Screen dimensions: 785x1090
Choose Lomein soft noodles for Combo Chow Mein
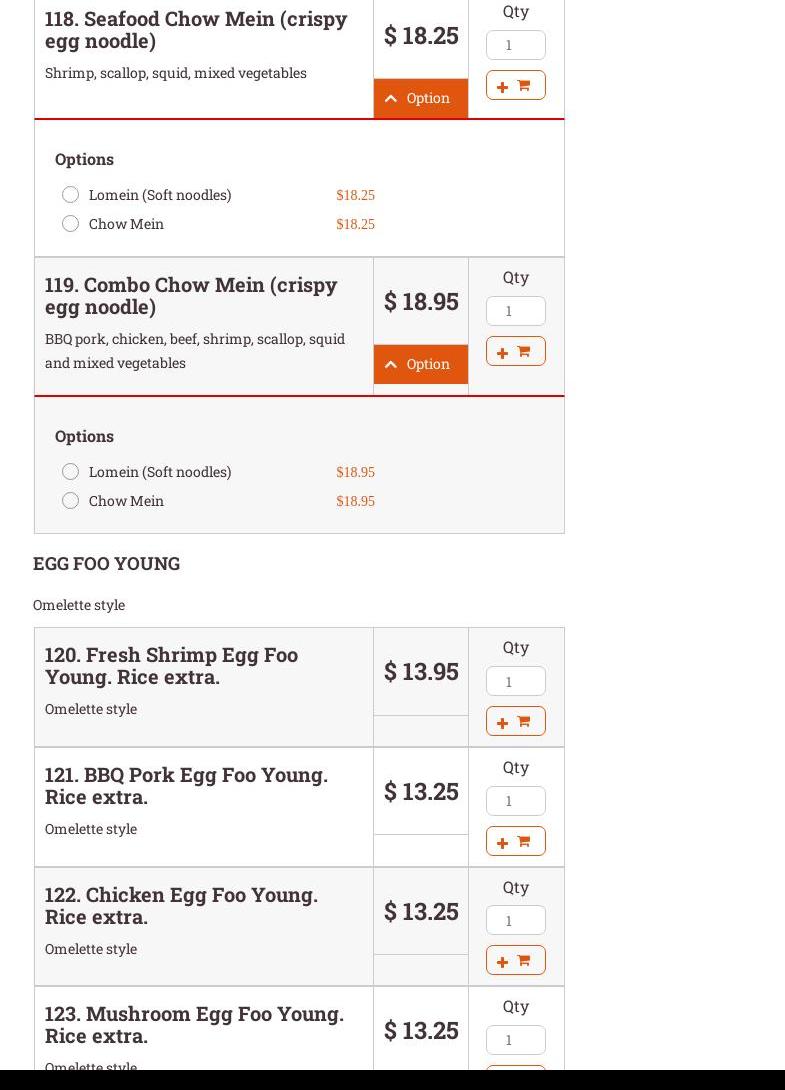pyautogui.click(x=71, y=472)
